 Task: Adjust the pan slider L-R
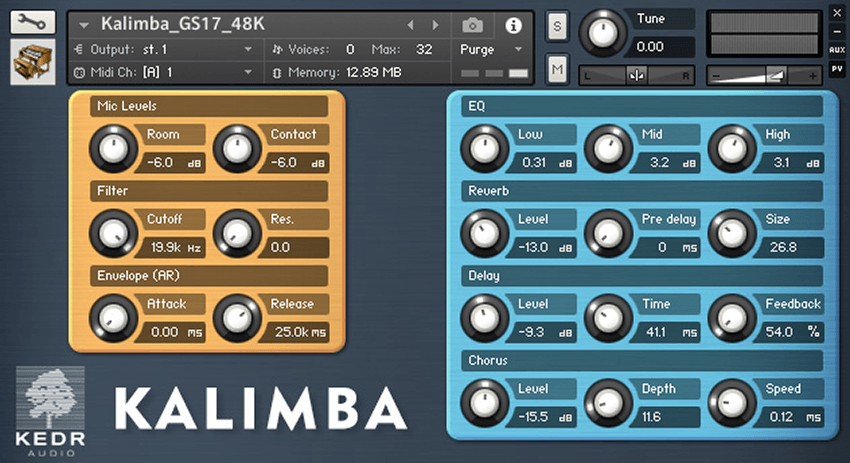pyautogui.click(x=637, y=76)
